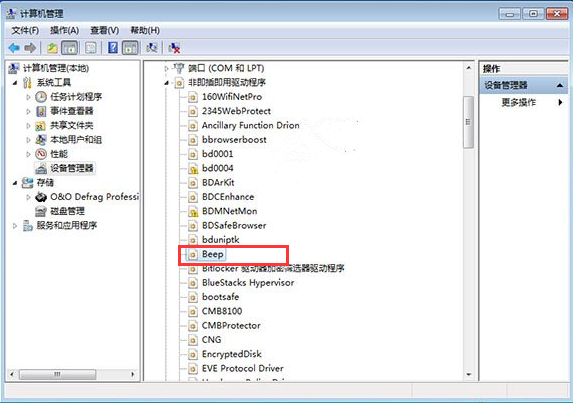Select the 160WifiNetPro driver
This screenshot has height=403, width=573.
(232, 97)
